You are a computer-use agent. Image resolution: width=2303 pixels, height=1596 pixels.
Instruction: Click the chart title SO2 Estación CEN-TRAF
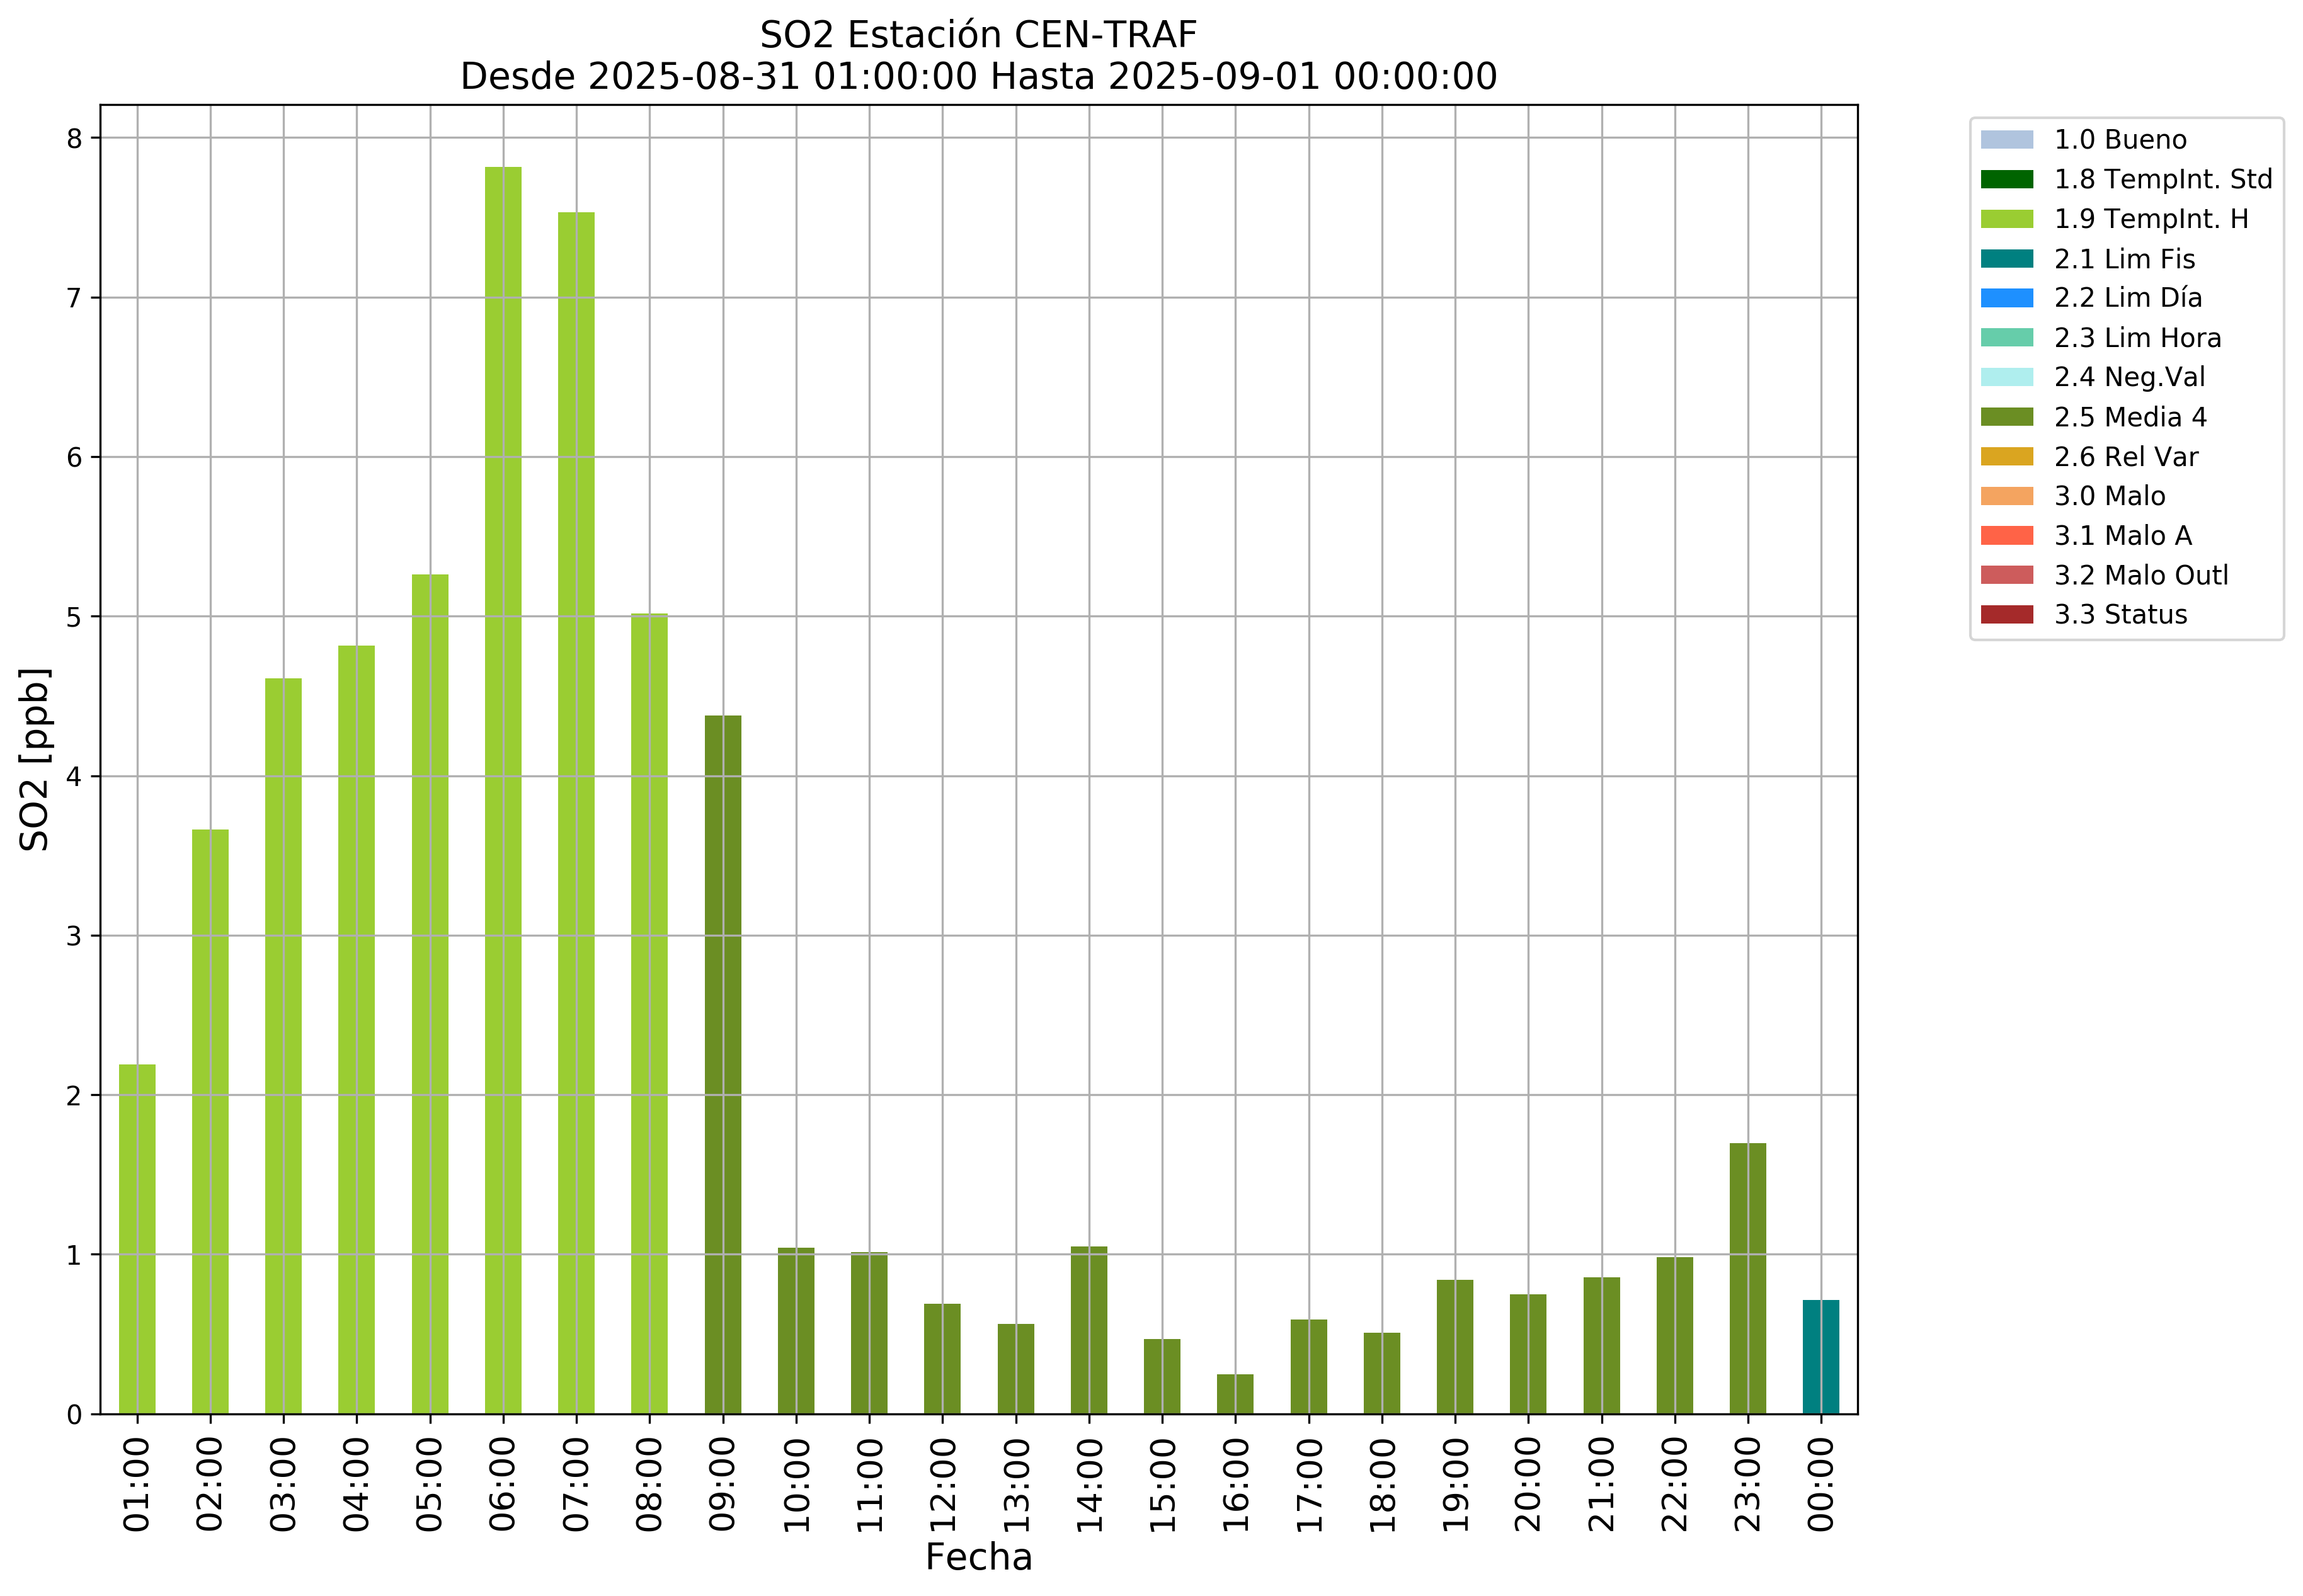click(x=978, y=35)
